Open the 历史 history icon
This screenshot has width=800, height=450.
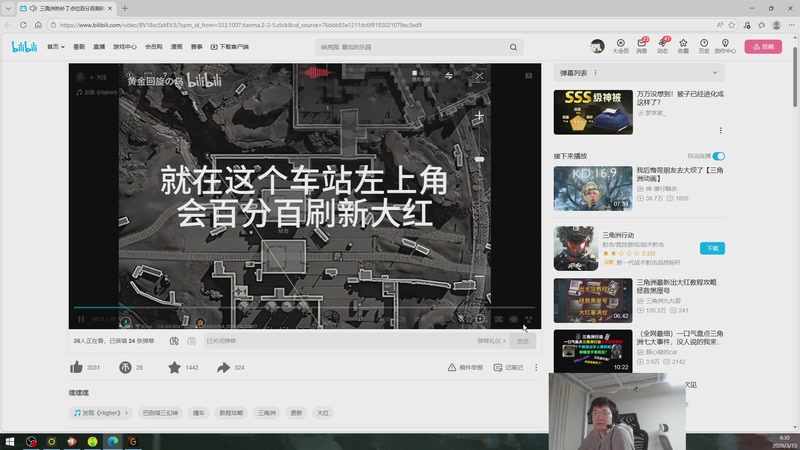704,46
